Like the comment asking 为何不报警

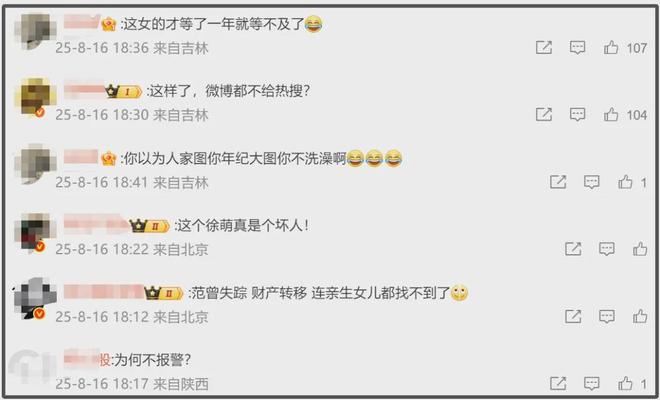point(625,383)
